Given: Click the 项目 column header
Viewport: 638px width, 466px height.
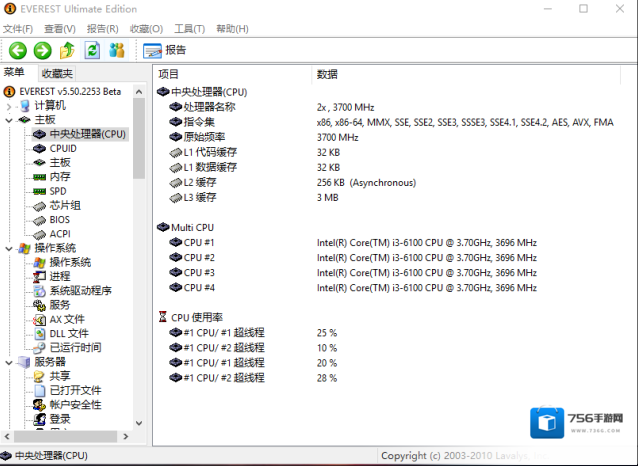Looking at the screenshot, I should [x=169, y=74].
